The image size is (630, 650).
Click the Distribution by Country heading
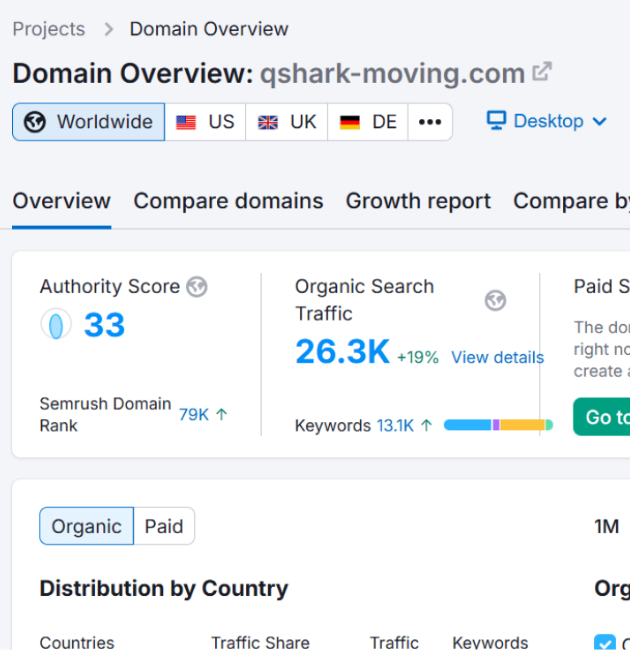(164, 589)
